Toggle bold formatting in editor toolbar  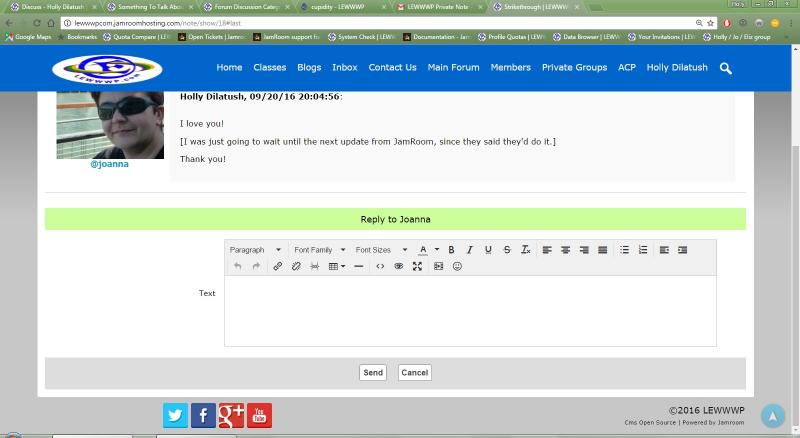point(451,250)
